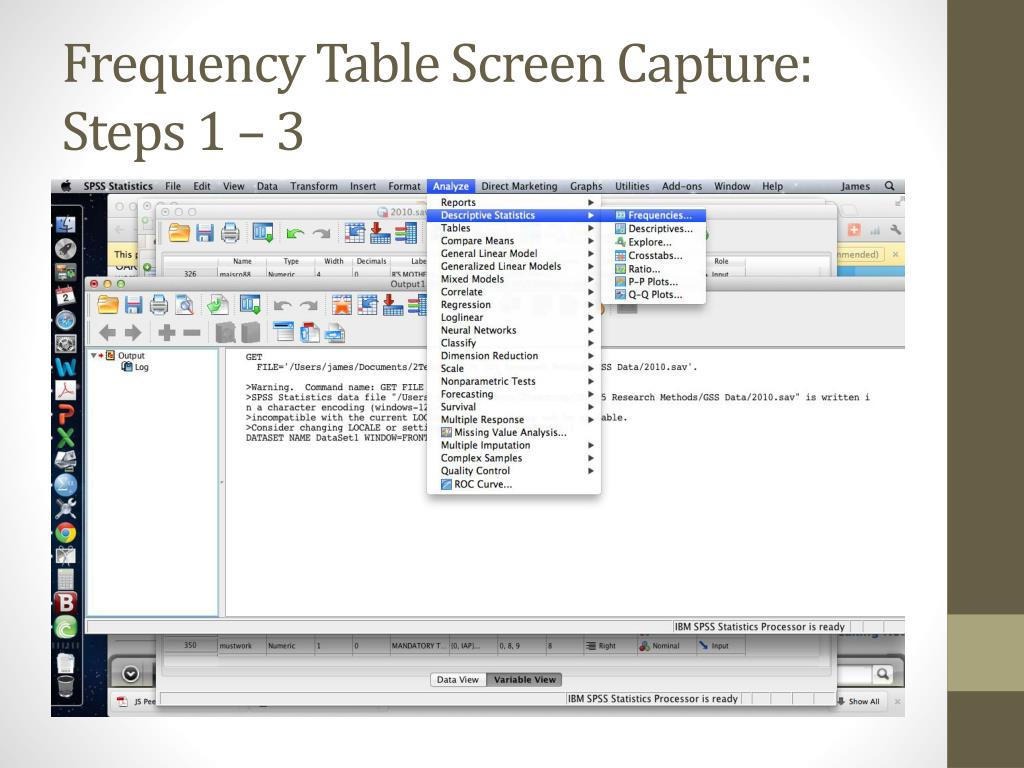1024x768 pixels.
Task: Open Tables submenu arrow
Action: click(590, 228)
